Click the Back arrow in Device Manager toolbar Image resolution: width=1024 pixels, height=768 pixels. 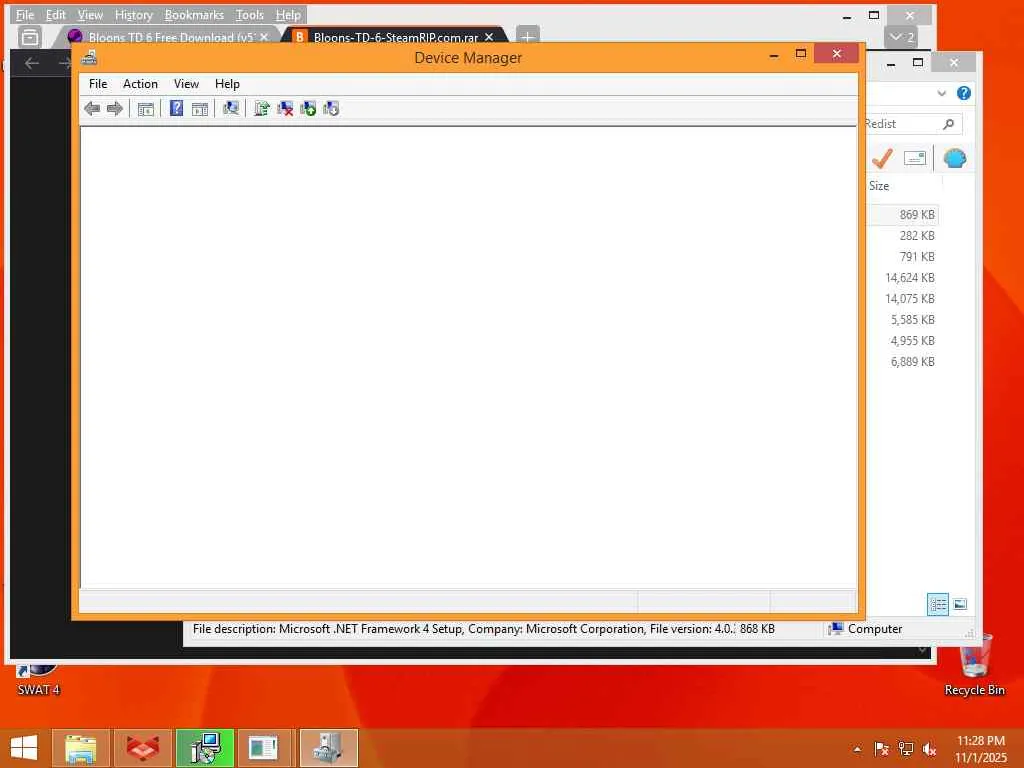(x=92, y=108)
